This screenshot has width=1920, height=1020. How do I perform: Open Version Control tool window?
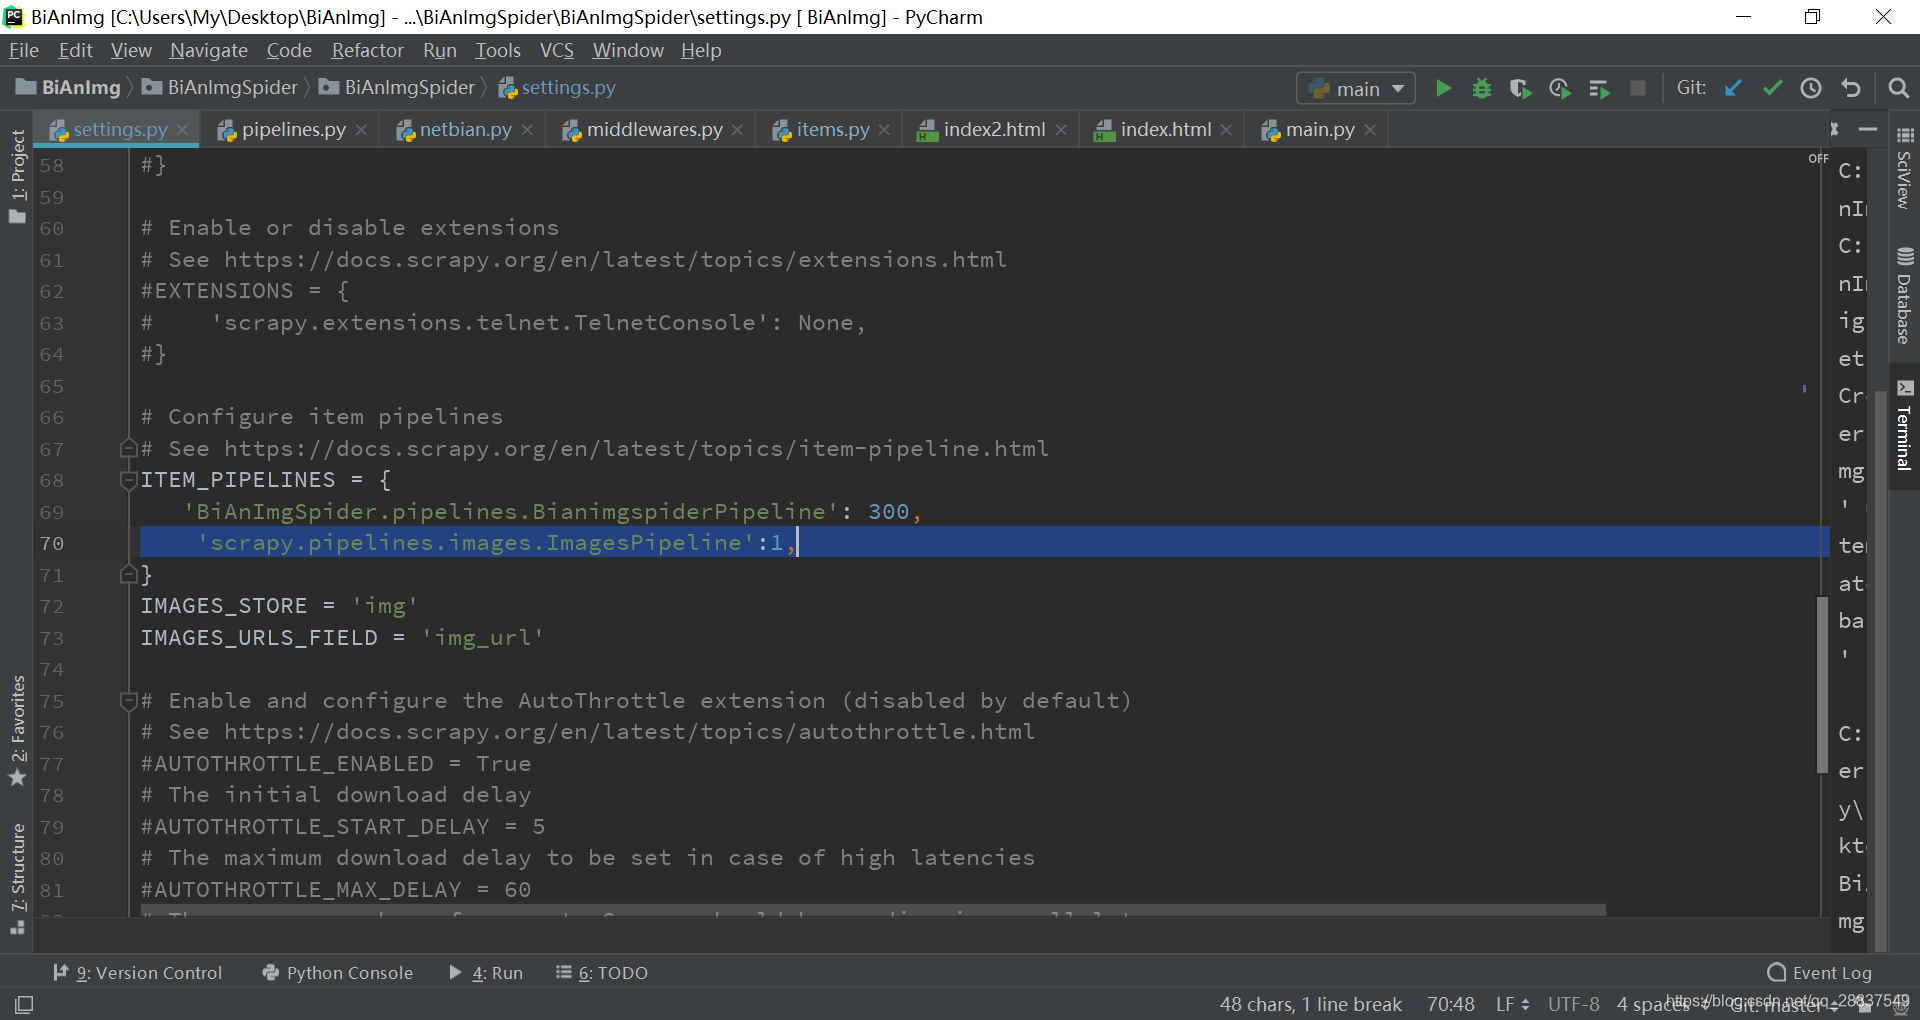point(137,973)
